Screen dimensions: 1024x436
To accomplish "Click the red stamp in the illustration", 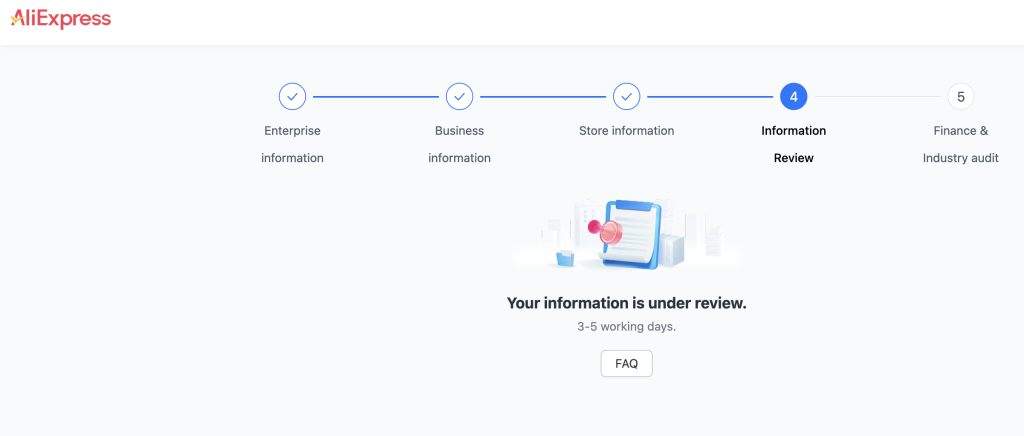I will (607, 230).
